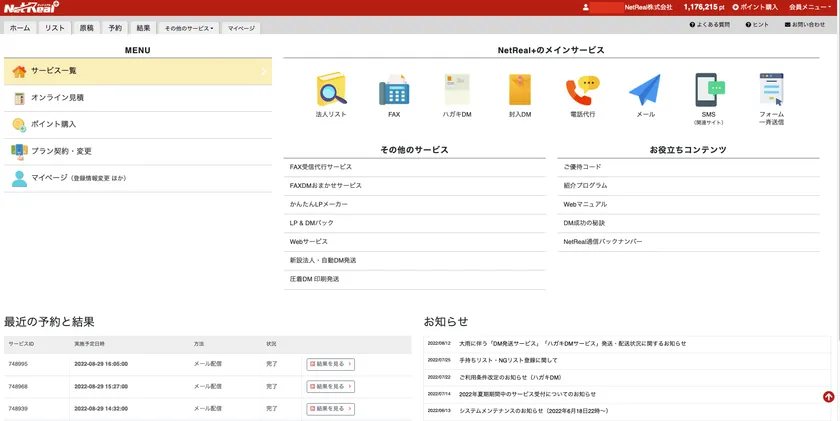Viewport: 840px width, 421px height.
Task: Click the 電話代行 phone icon
Action: click(582, 91)
